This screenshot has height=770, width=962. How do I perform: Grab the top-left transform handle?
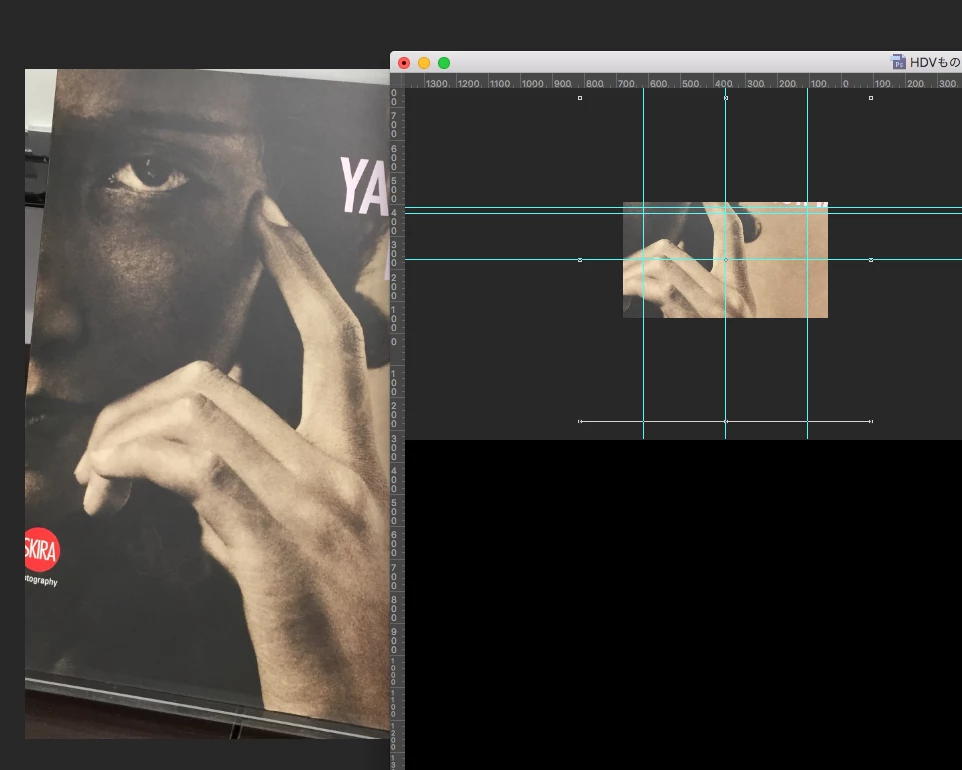coord(580,98)
